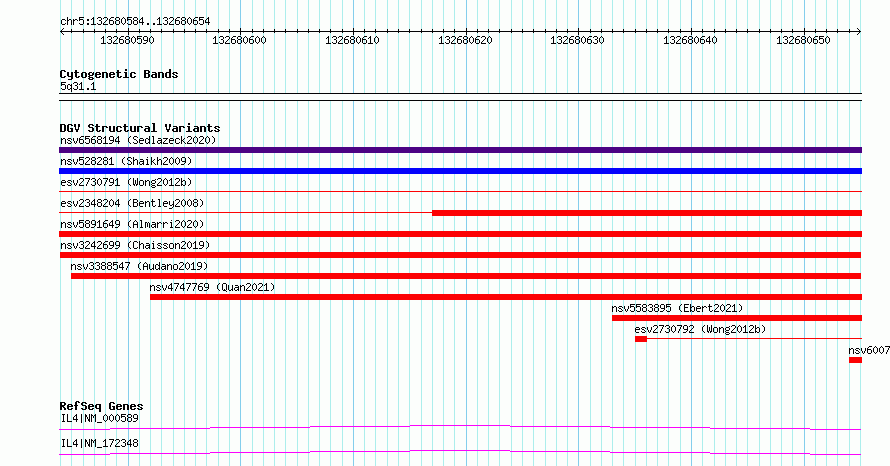The width and height of the screenshot is (890, 466).
Task: Click ruler tick label 132680600
Action: pos(239,40)
